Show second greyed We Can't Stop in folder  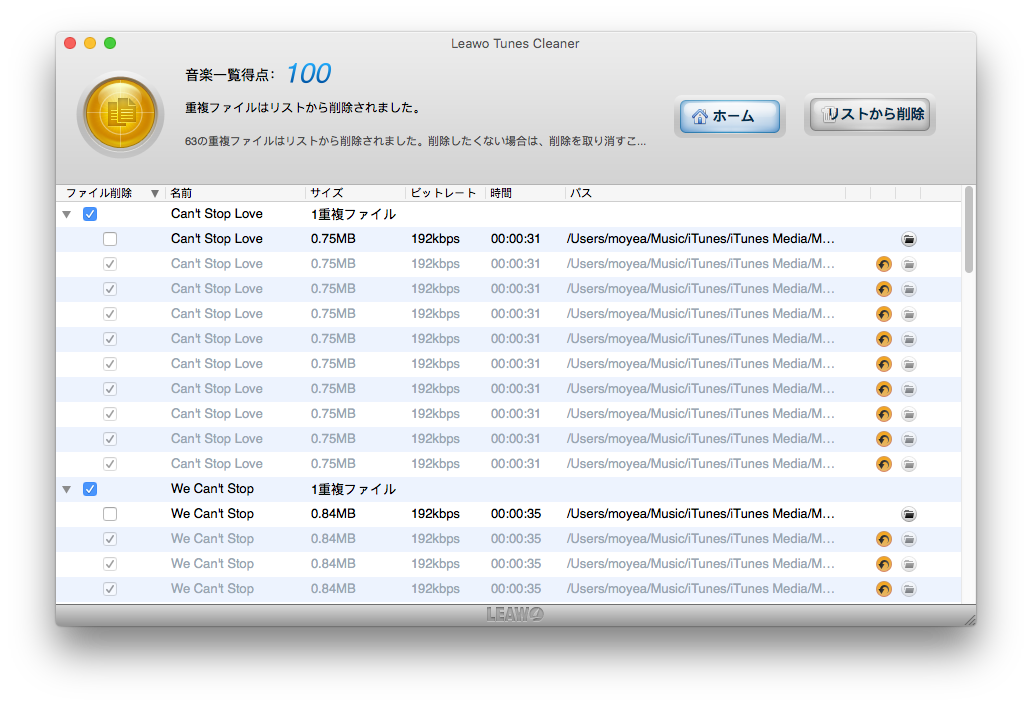tap(909, 565)
